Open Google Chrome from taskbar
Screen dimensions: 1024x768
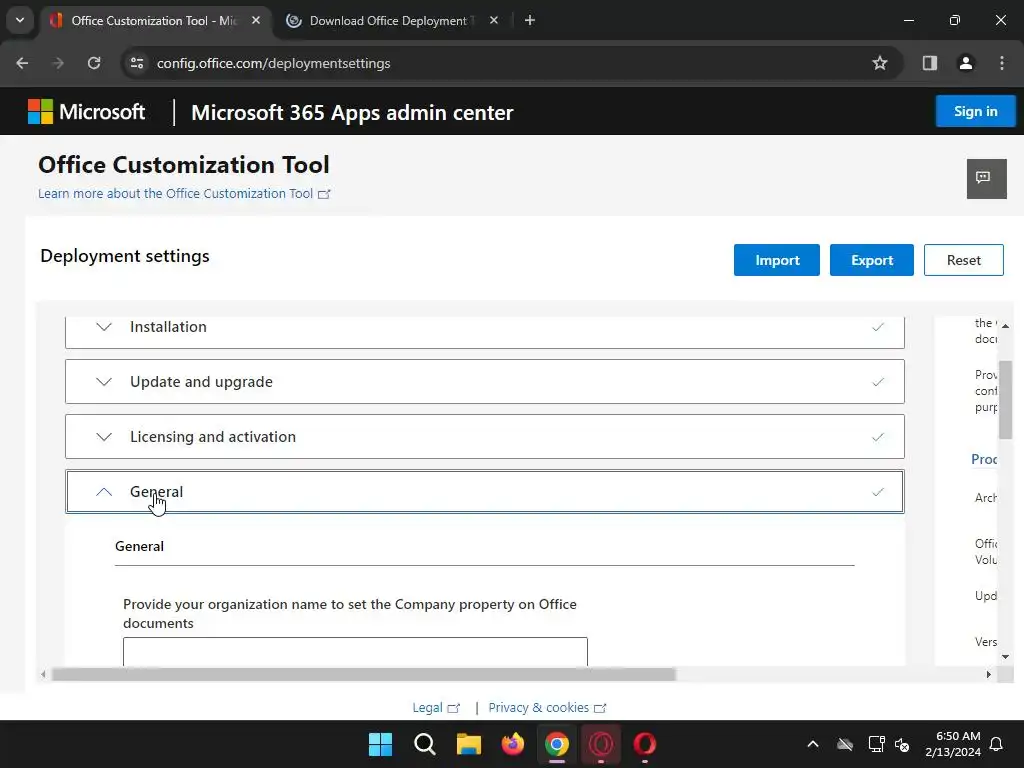pyautogui.click(x=557, y=744)
